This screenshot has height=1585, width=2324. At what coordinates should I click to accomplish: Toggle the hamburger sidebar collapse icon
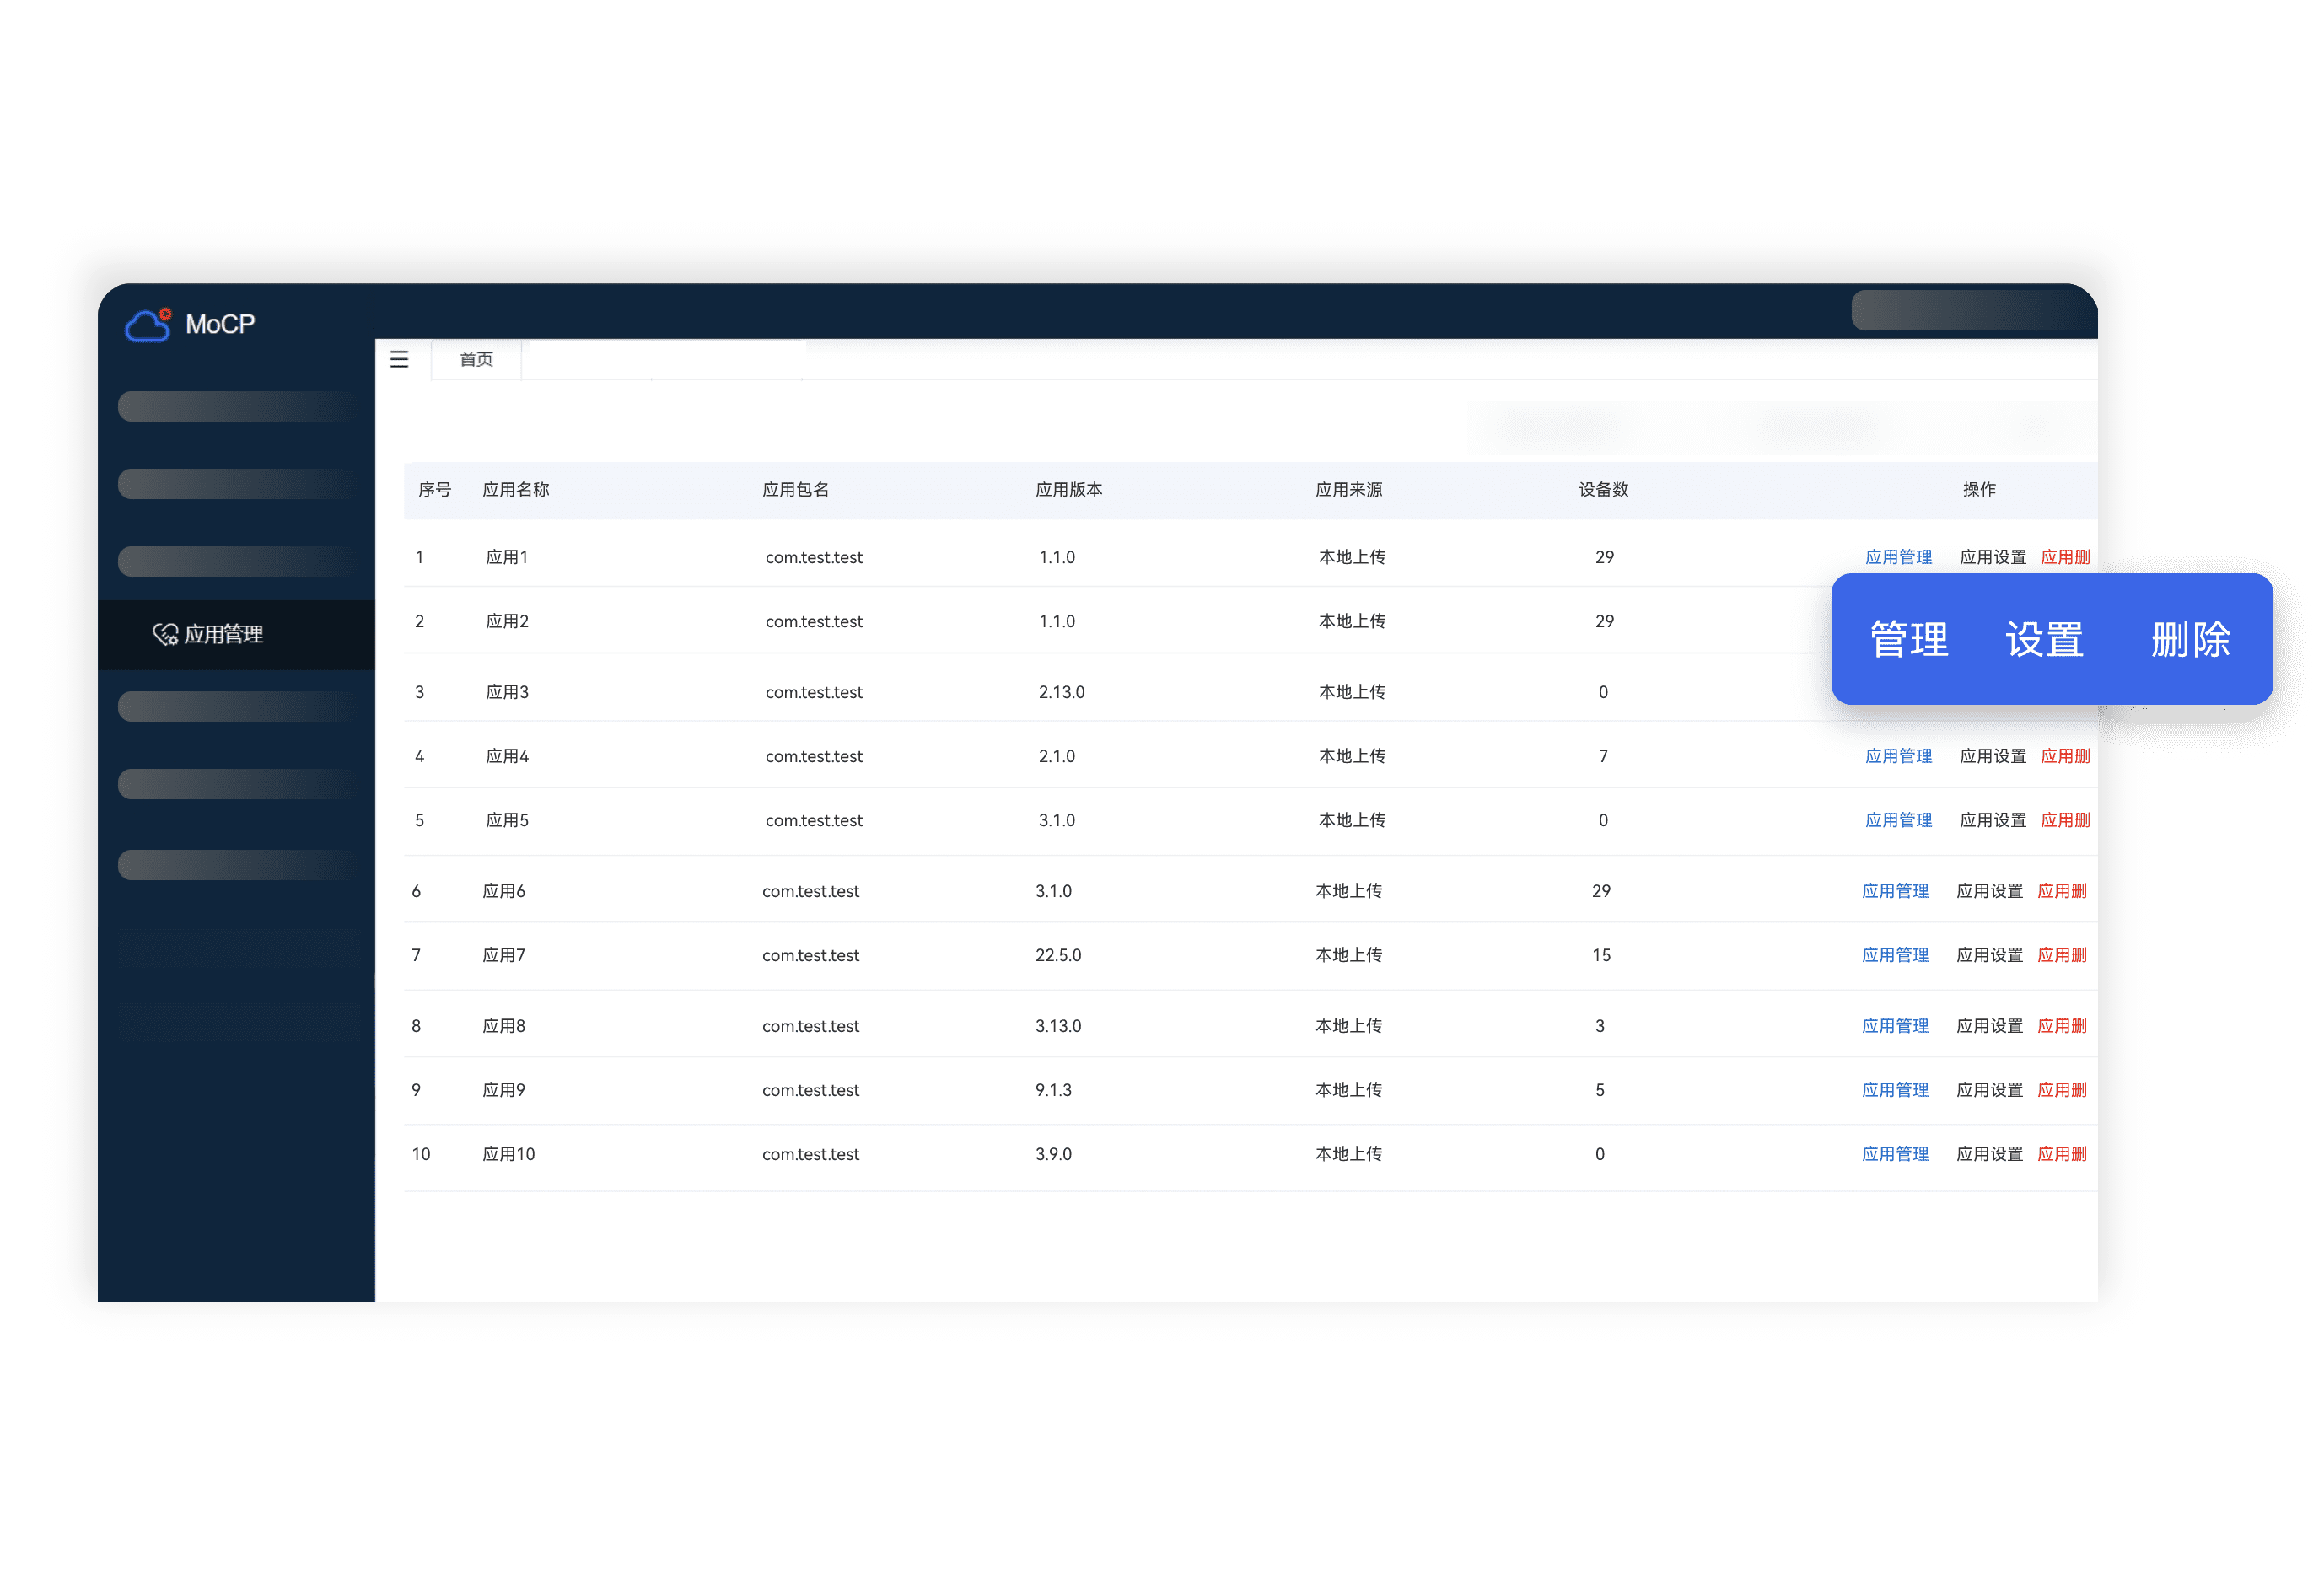click(x=399, y=359)
